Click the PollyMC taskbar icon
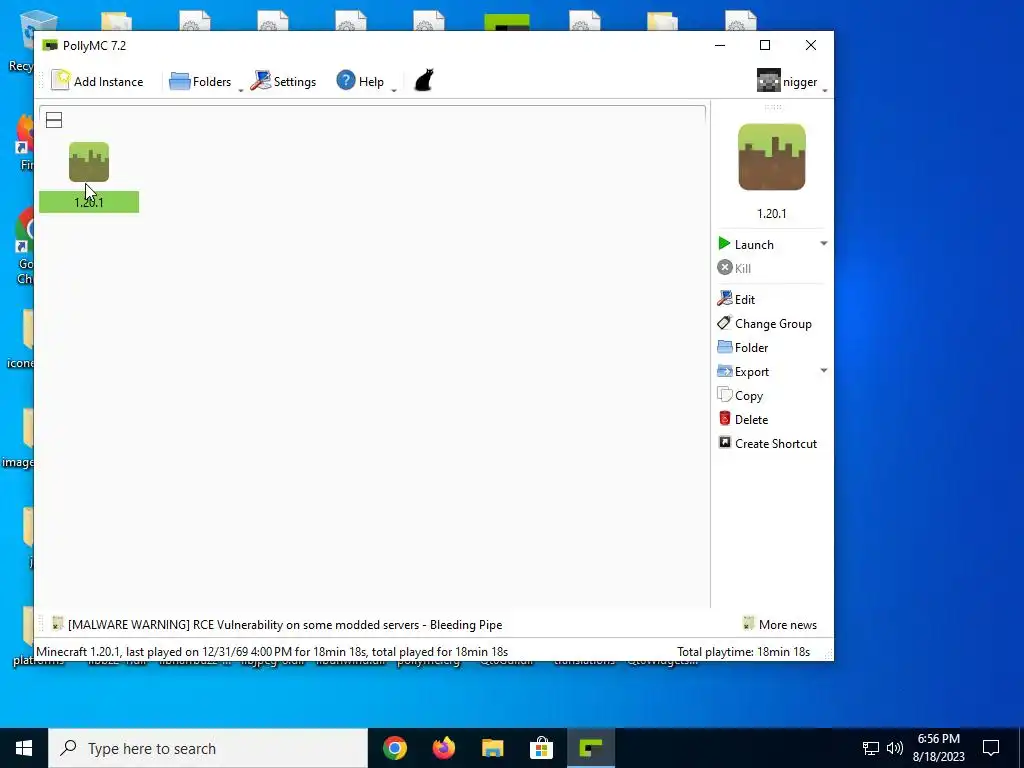Image resolution: width=1024 pixels, height=768 pixels. [x=590, y=748]
